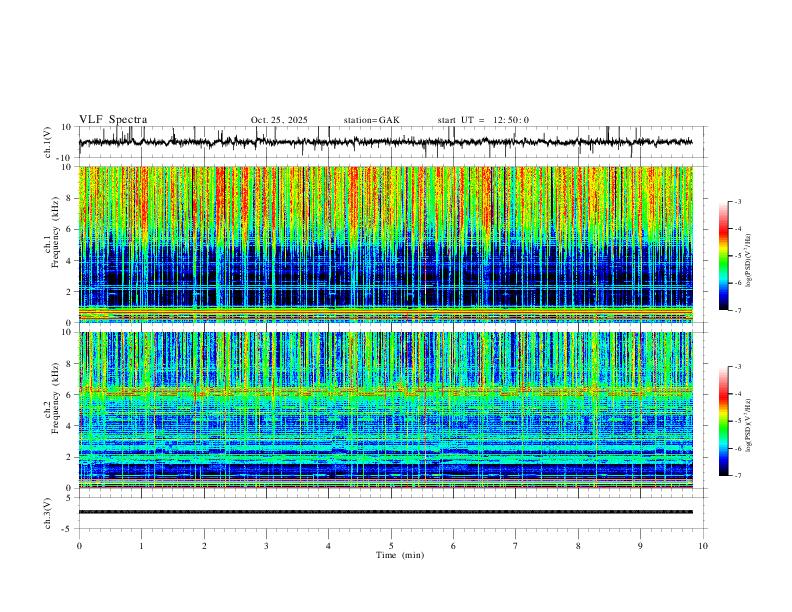Click the "-3" tick of ch.2 colorbar
Viewport: 792px width, 612px height.
tap(737, 367)
